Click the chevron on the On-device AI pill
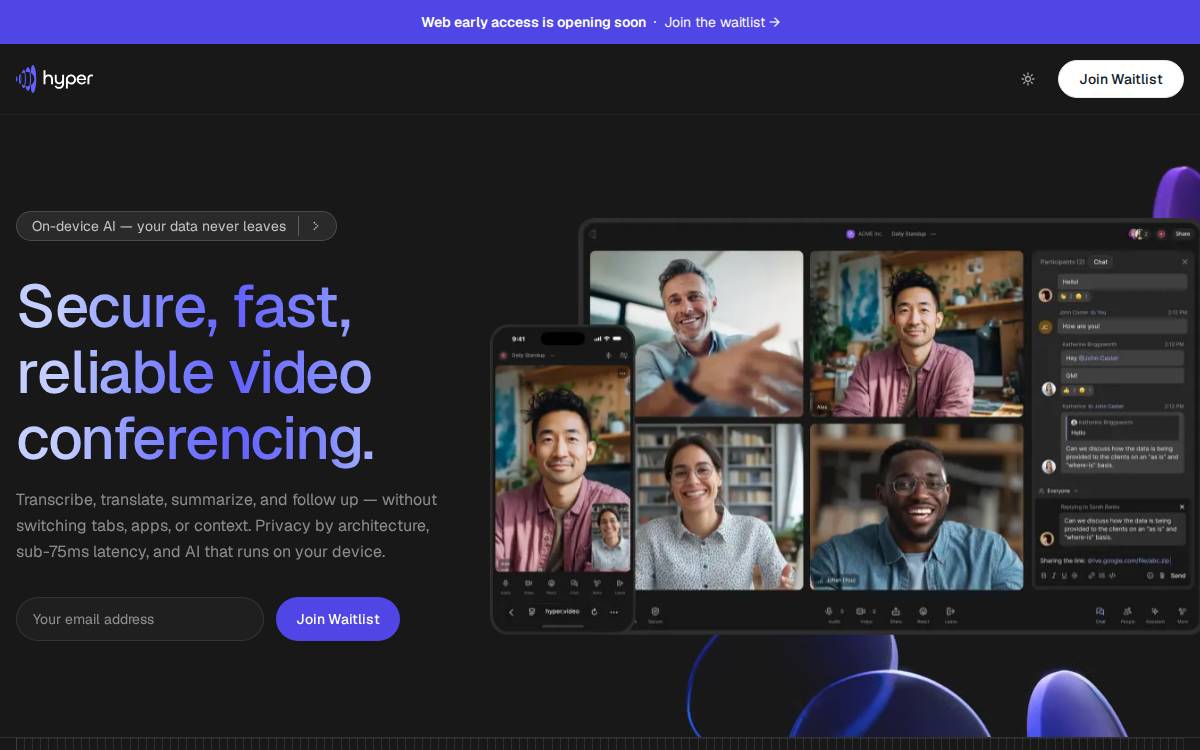 click(x=316, y=226)
